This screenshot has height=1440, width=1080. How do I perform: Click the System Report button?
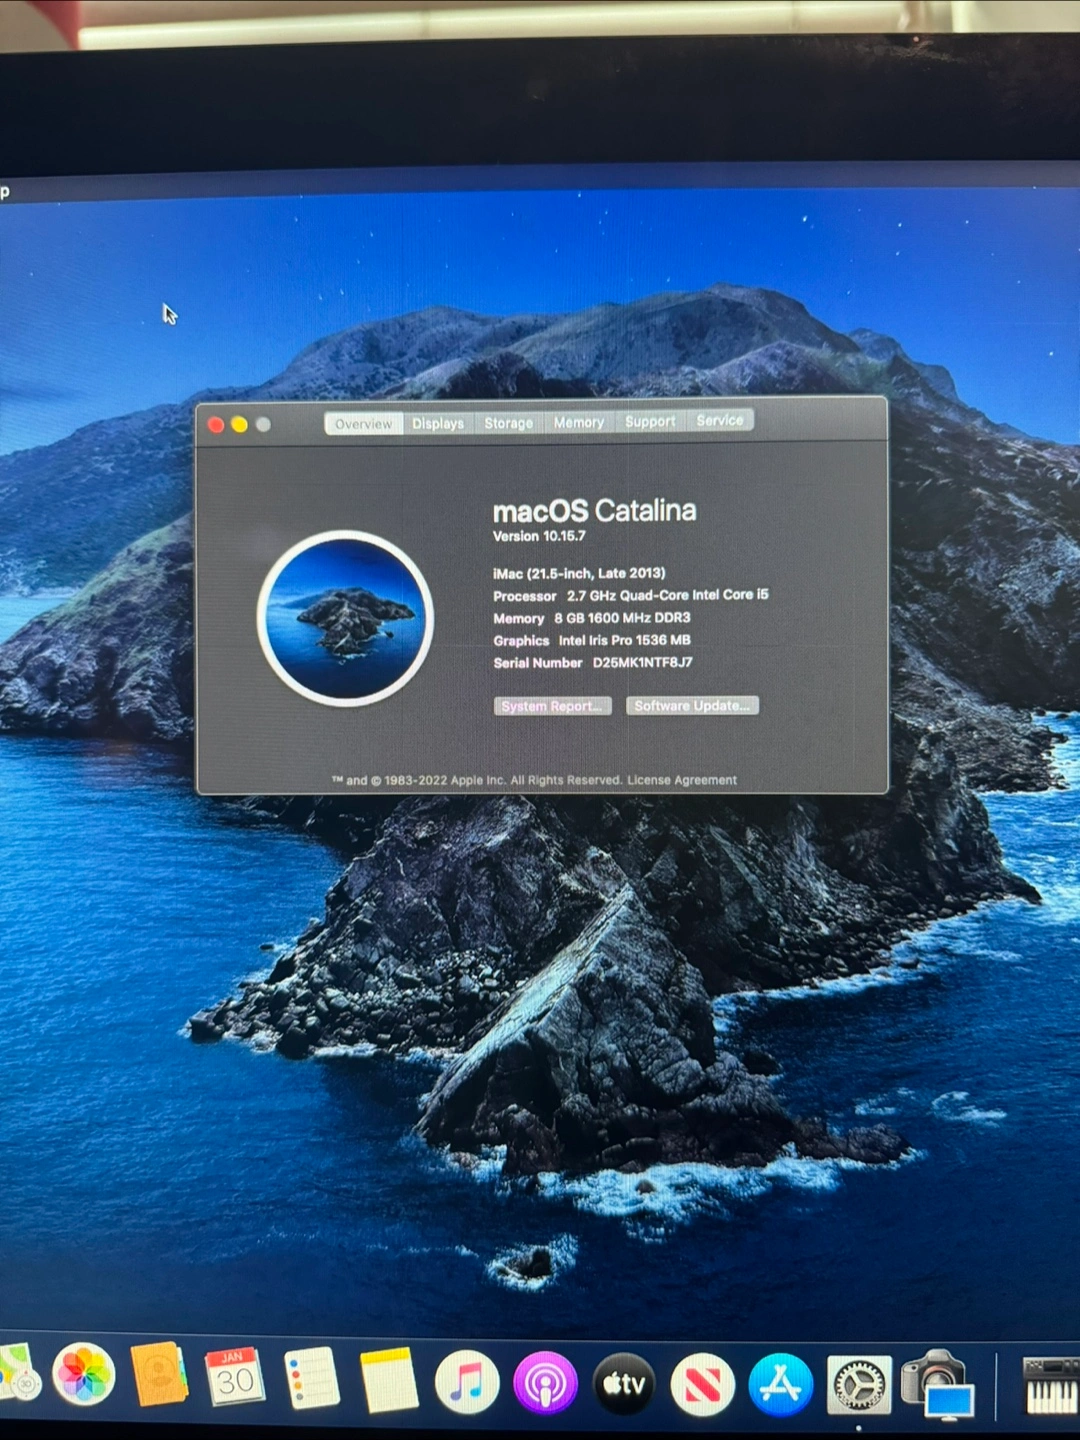coord(553,706)
